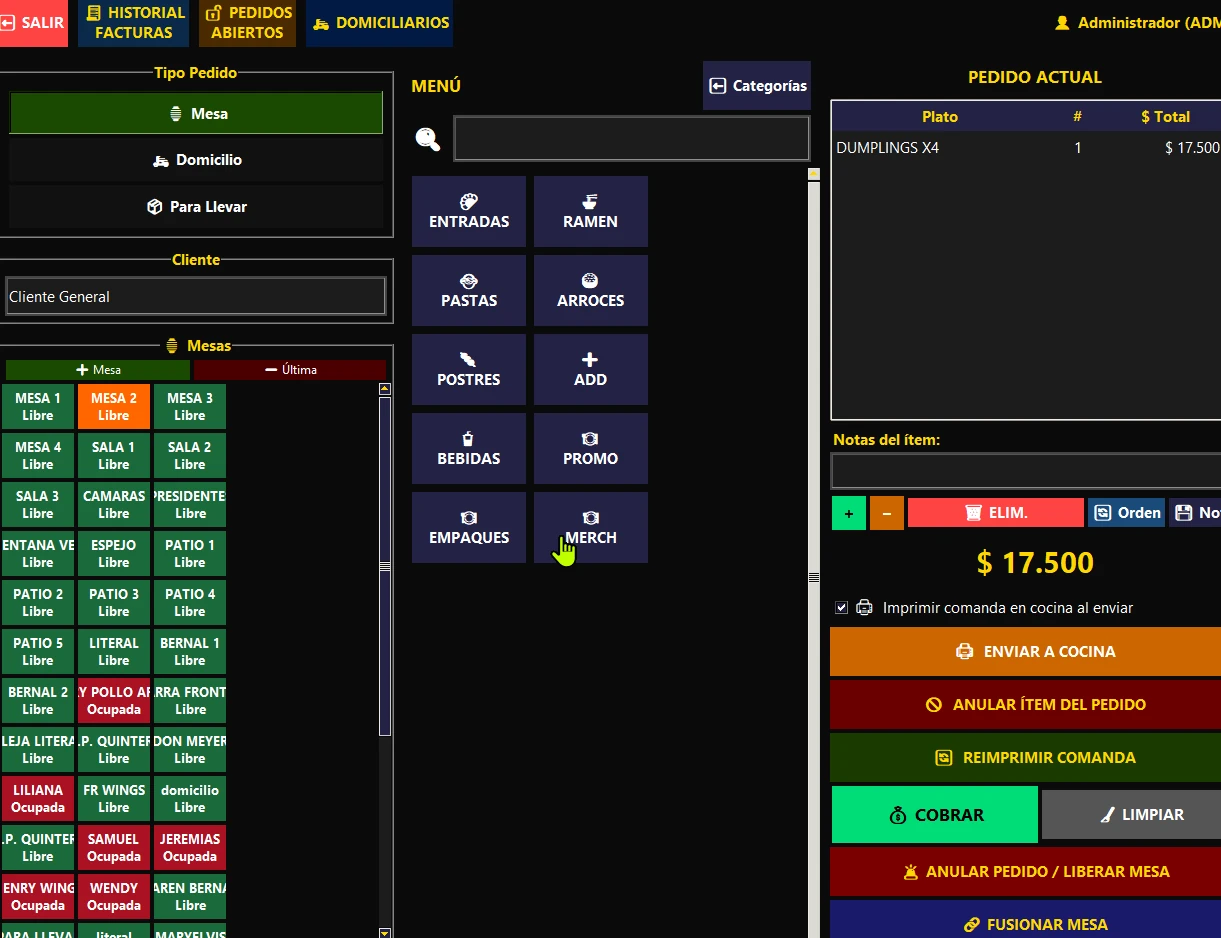This screenshot has height=938, width=1221.
Task: Select the PASTAS category tile
Action: [469, 291]
